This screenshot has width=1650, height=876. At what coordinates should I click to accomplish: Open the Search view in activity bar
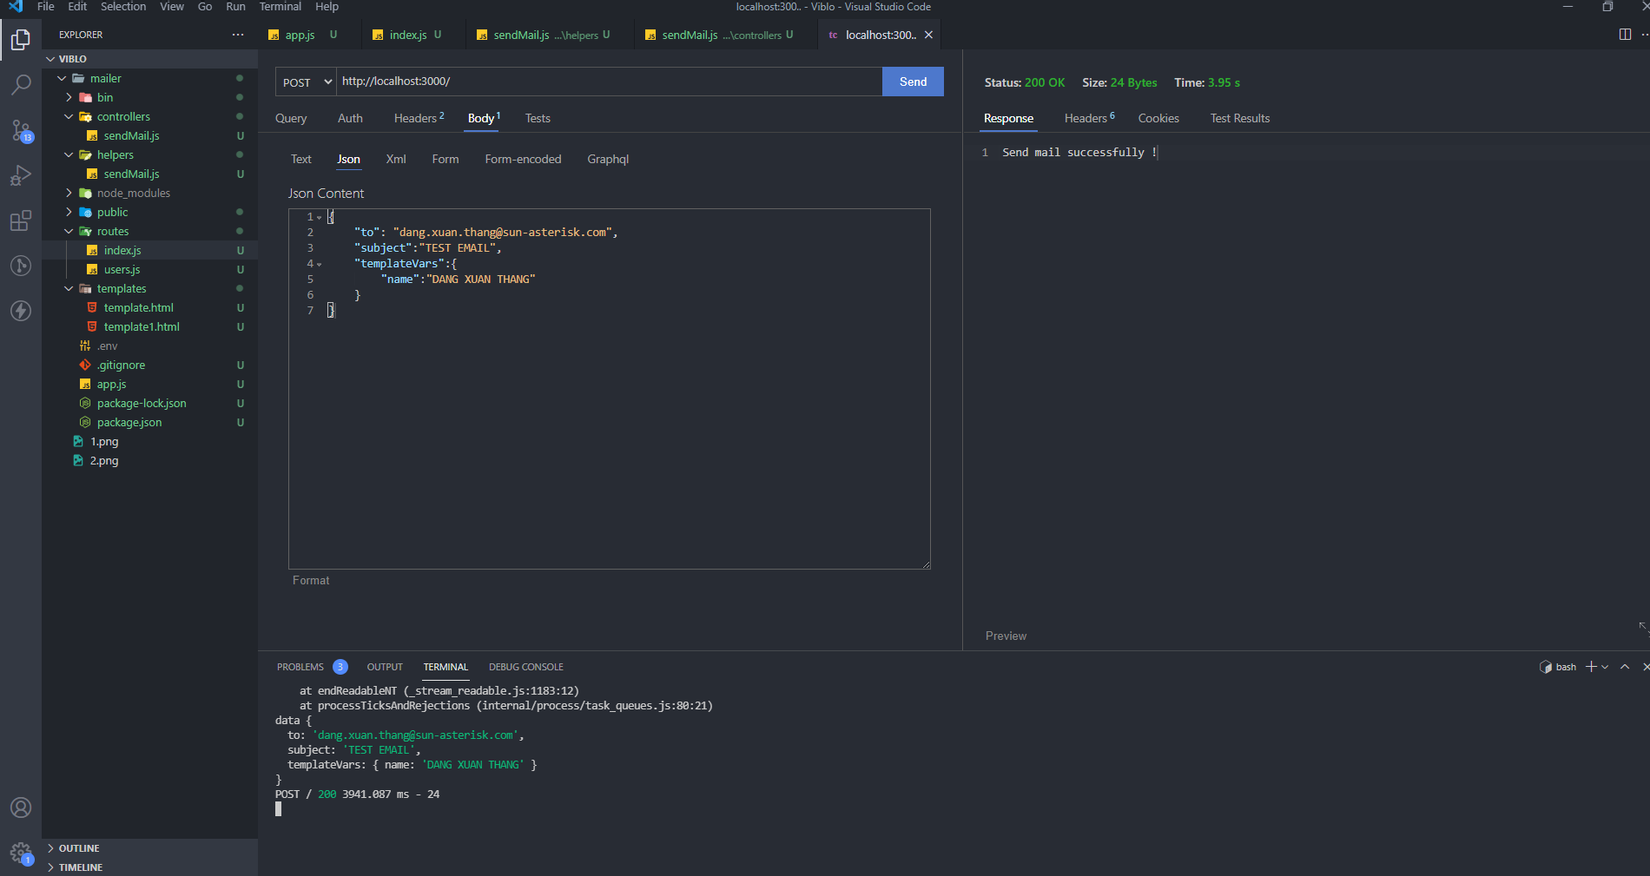[20, 85]
